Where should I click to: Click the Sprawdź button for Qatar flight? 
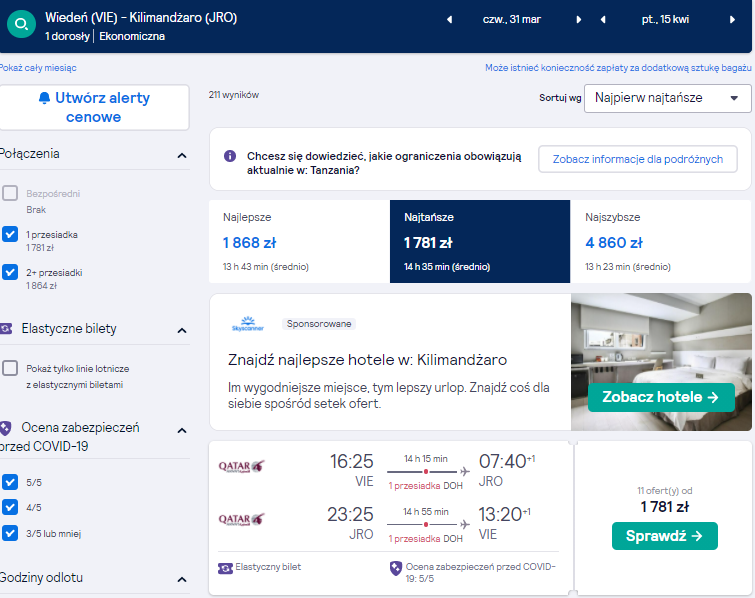[664, 536]
